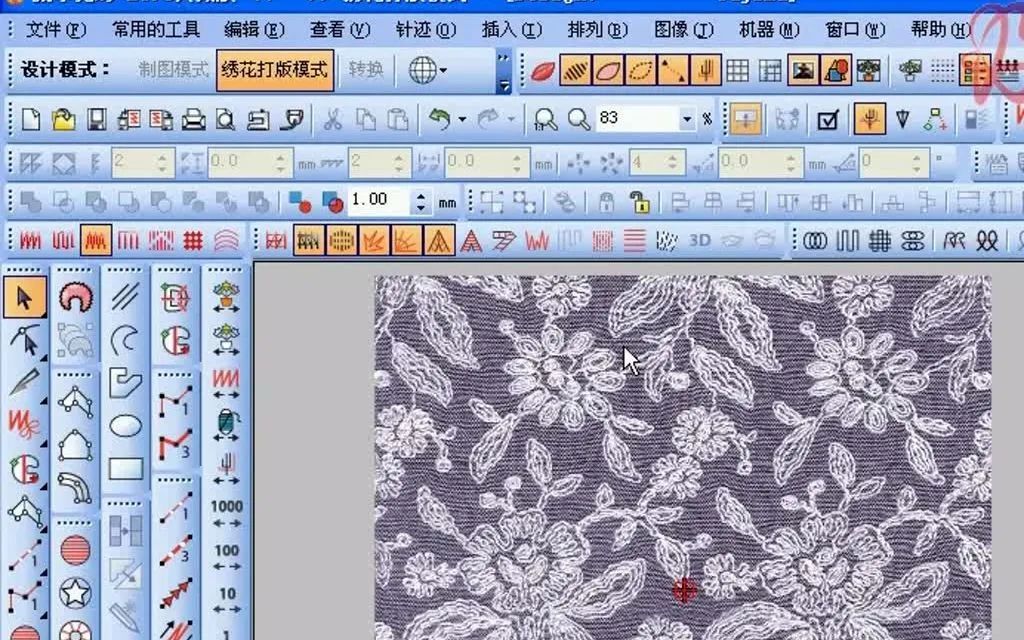1024x640 pixels.
Task: Expand the undo history dropdown arrow
Action: (462, 120)
